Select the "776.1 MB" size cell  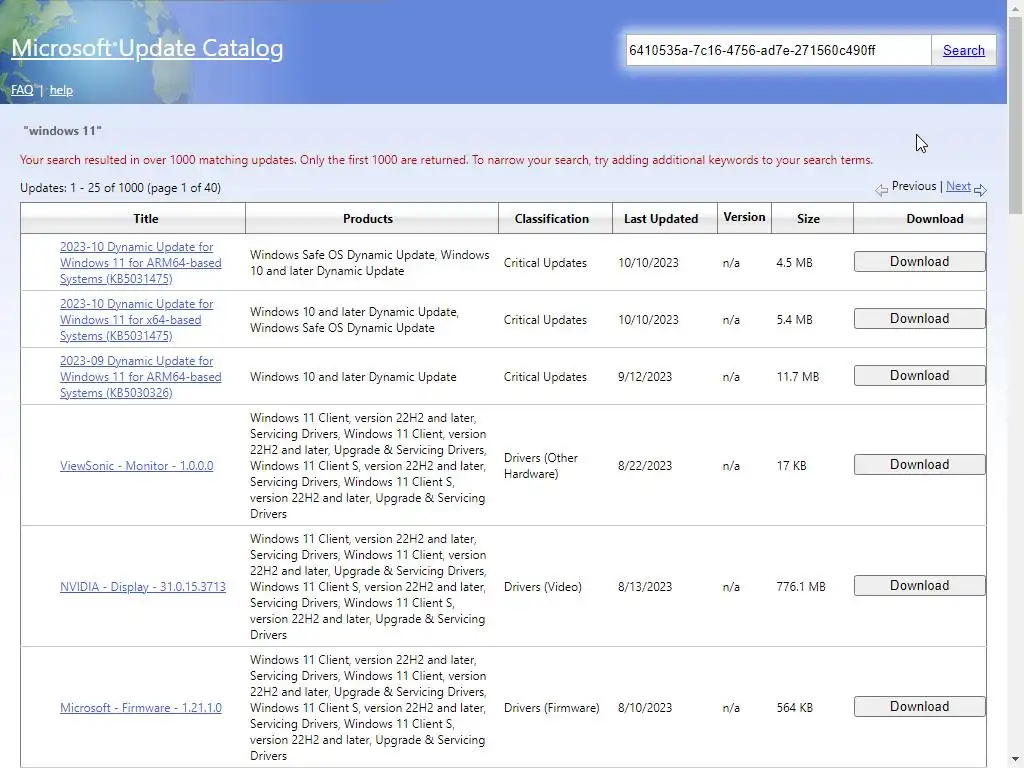tap(801, 586)
